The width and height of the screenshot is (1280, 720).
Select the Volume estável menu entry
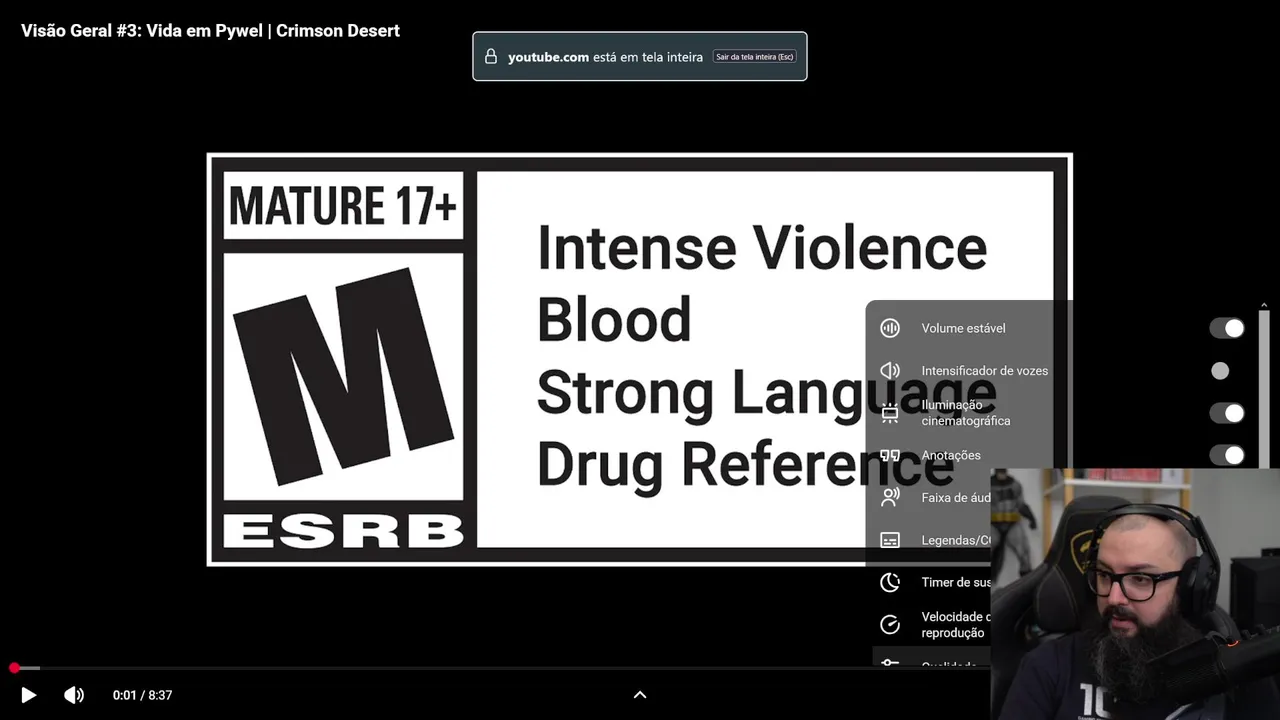coord(1060,328)
